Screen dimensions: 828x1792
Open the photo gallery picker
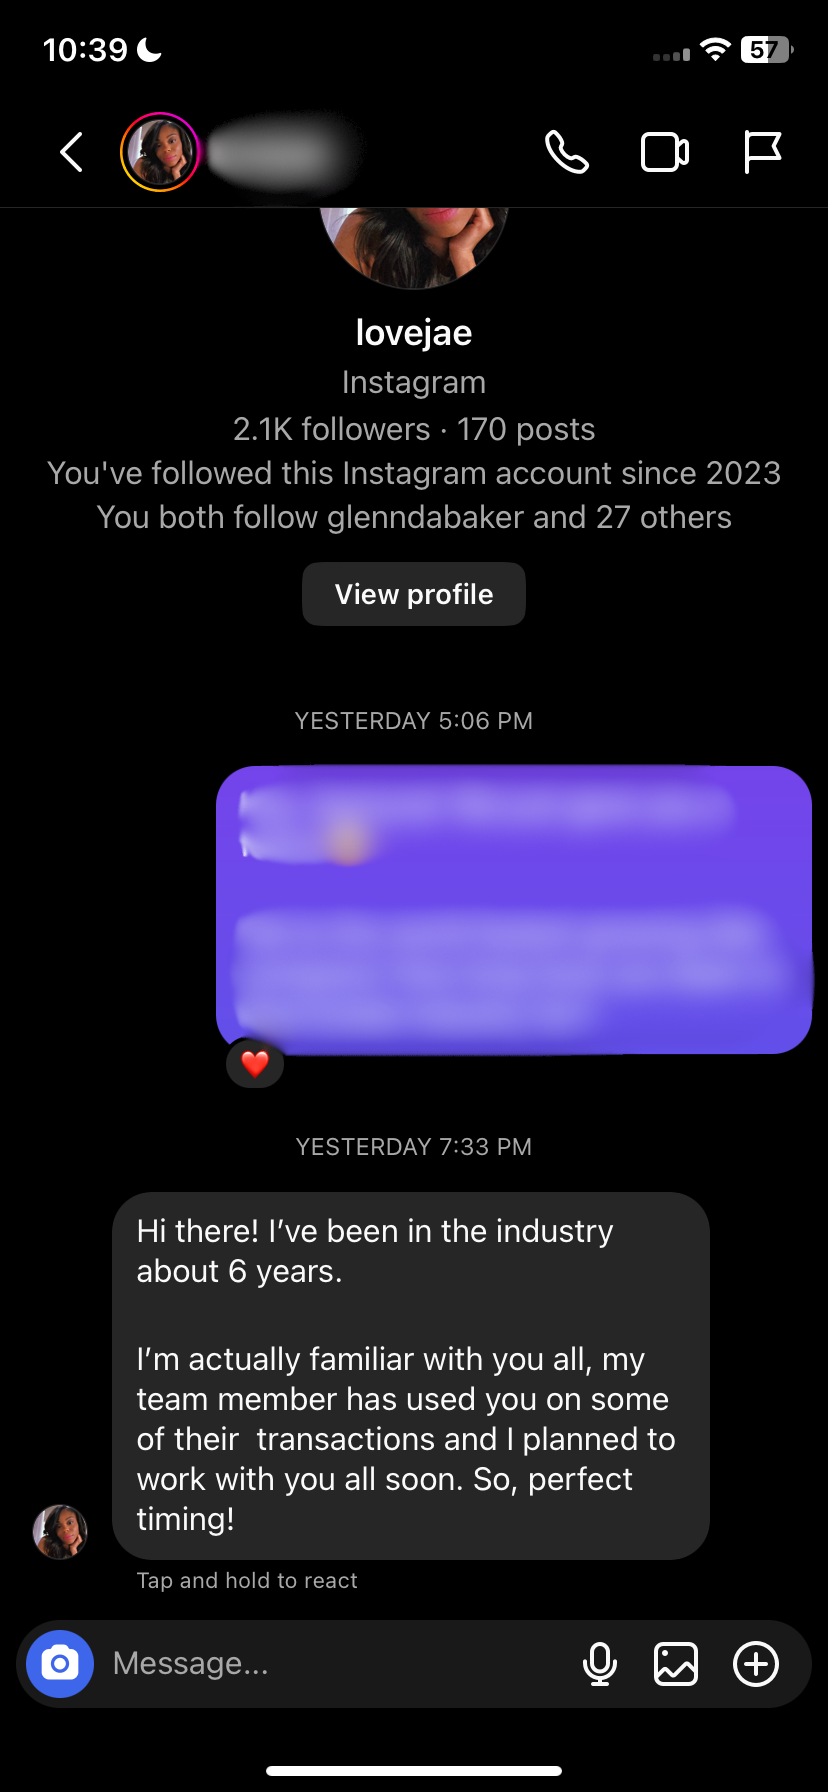coord(676,1664)
